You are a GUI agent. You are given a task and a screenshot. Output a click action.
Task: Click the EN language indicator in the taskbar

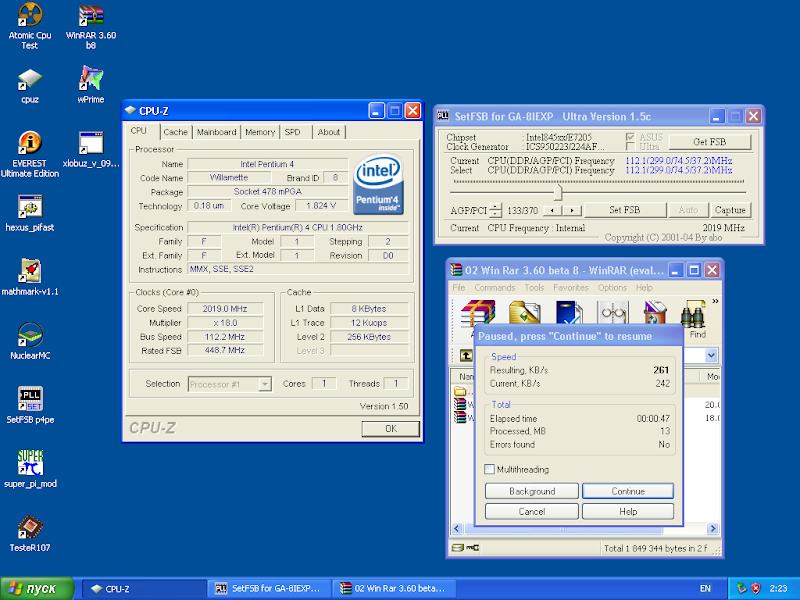(705, 588)
